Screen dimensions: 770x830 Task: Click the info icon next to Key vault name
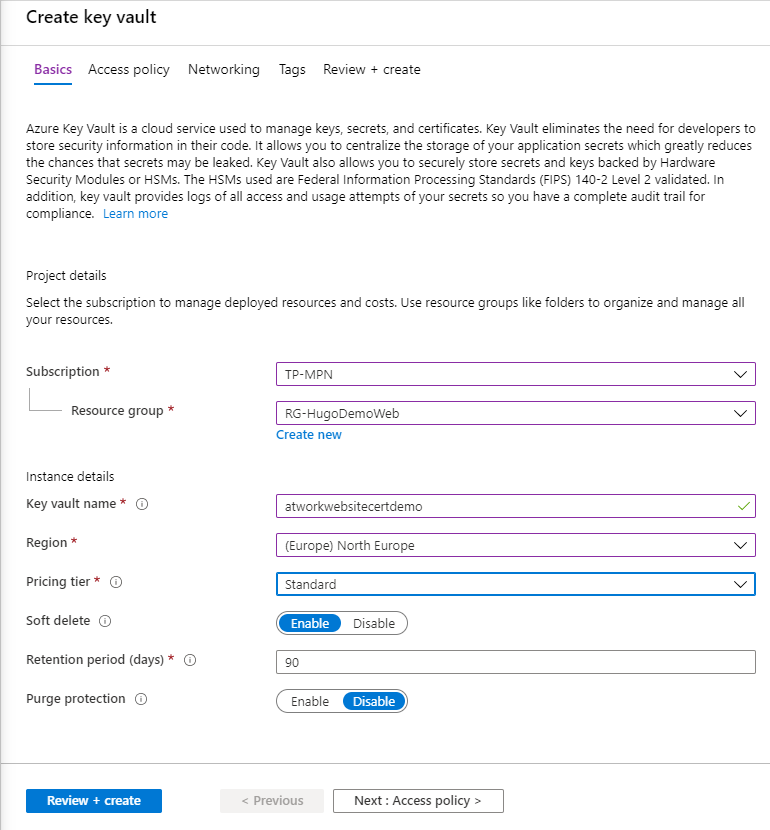142,504
